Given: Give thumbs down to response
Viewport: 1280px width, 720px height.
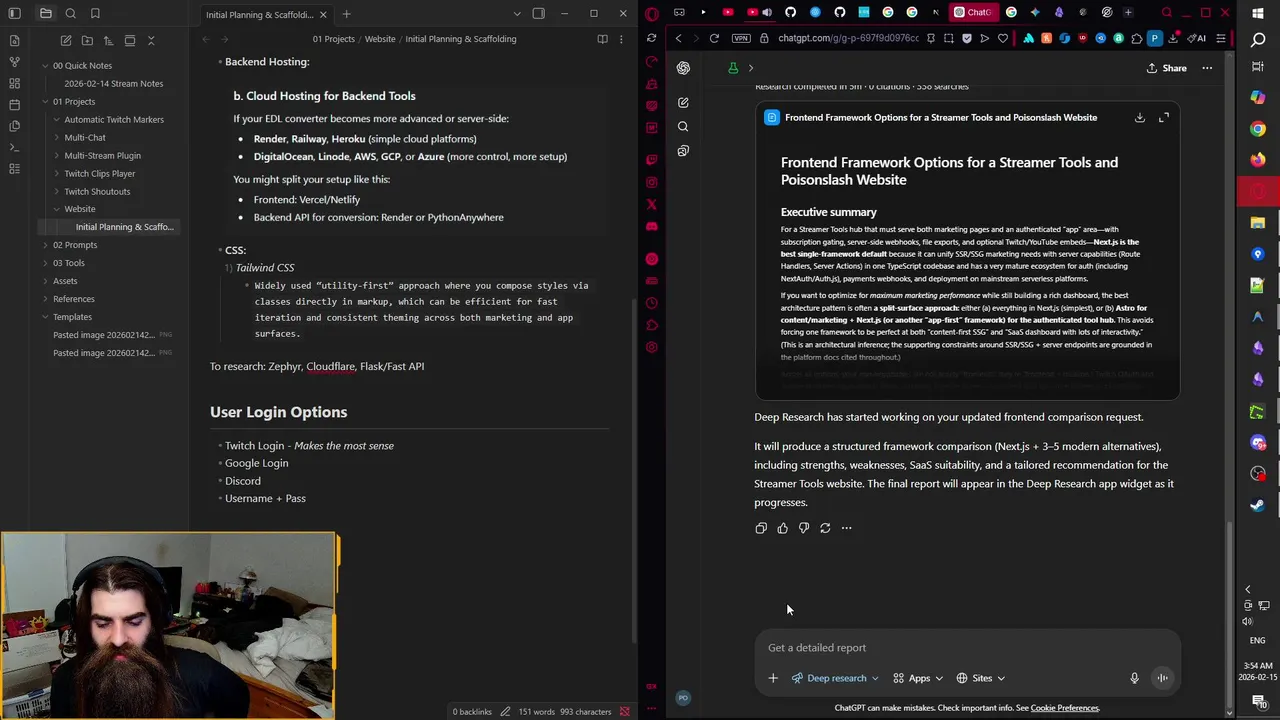Looking at the screenshot, I should coord(804,528).
